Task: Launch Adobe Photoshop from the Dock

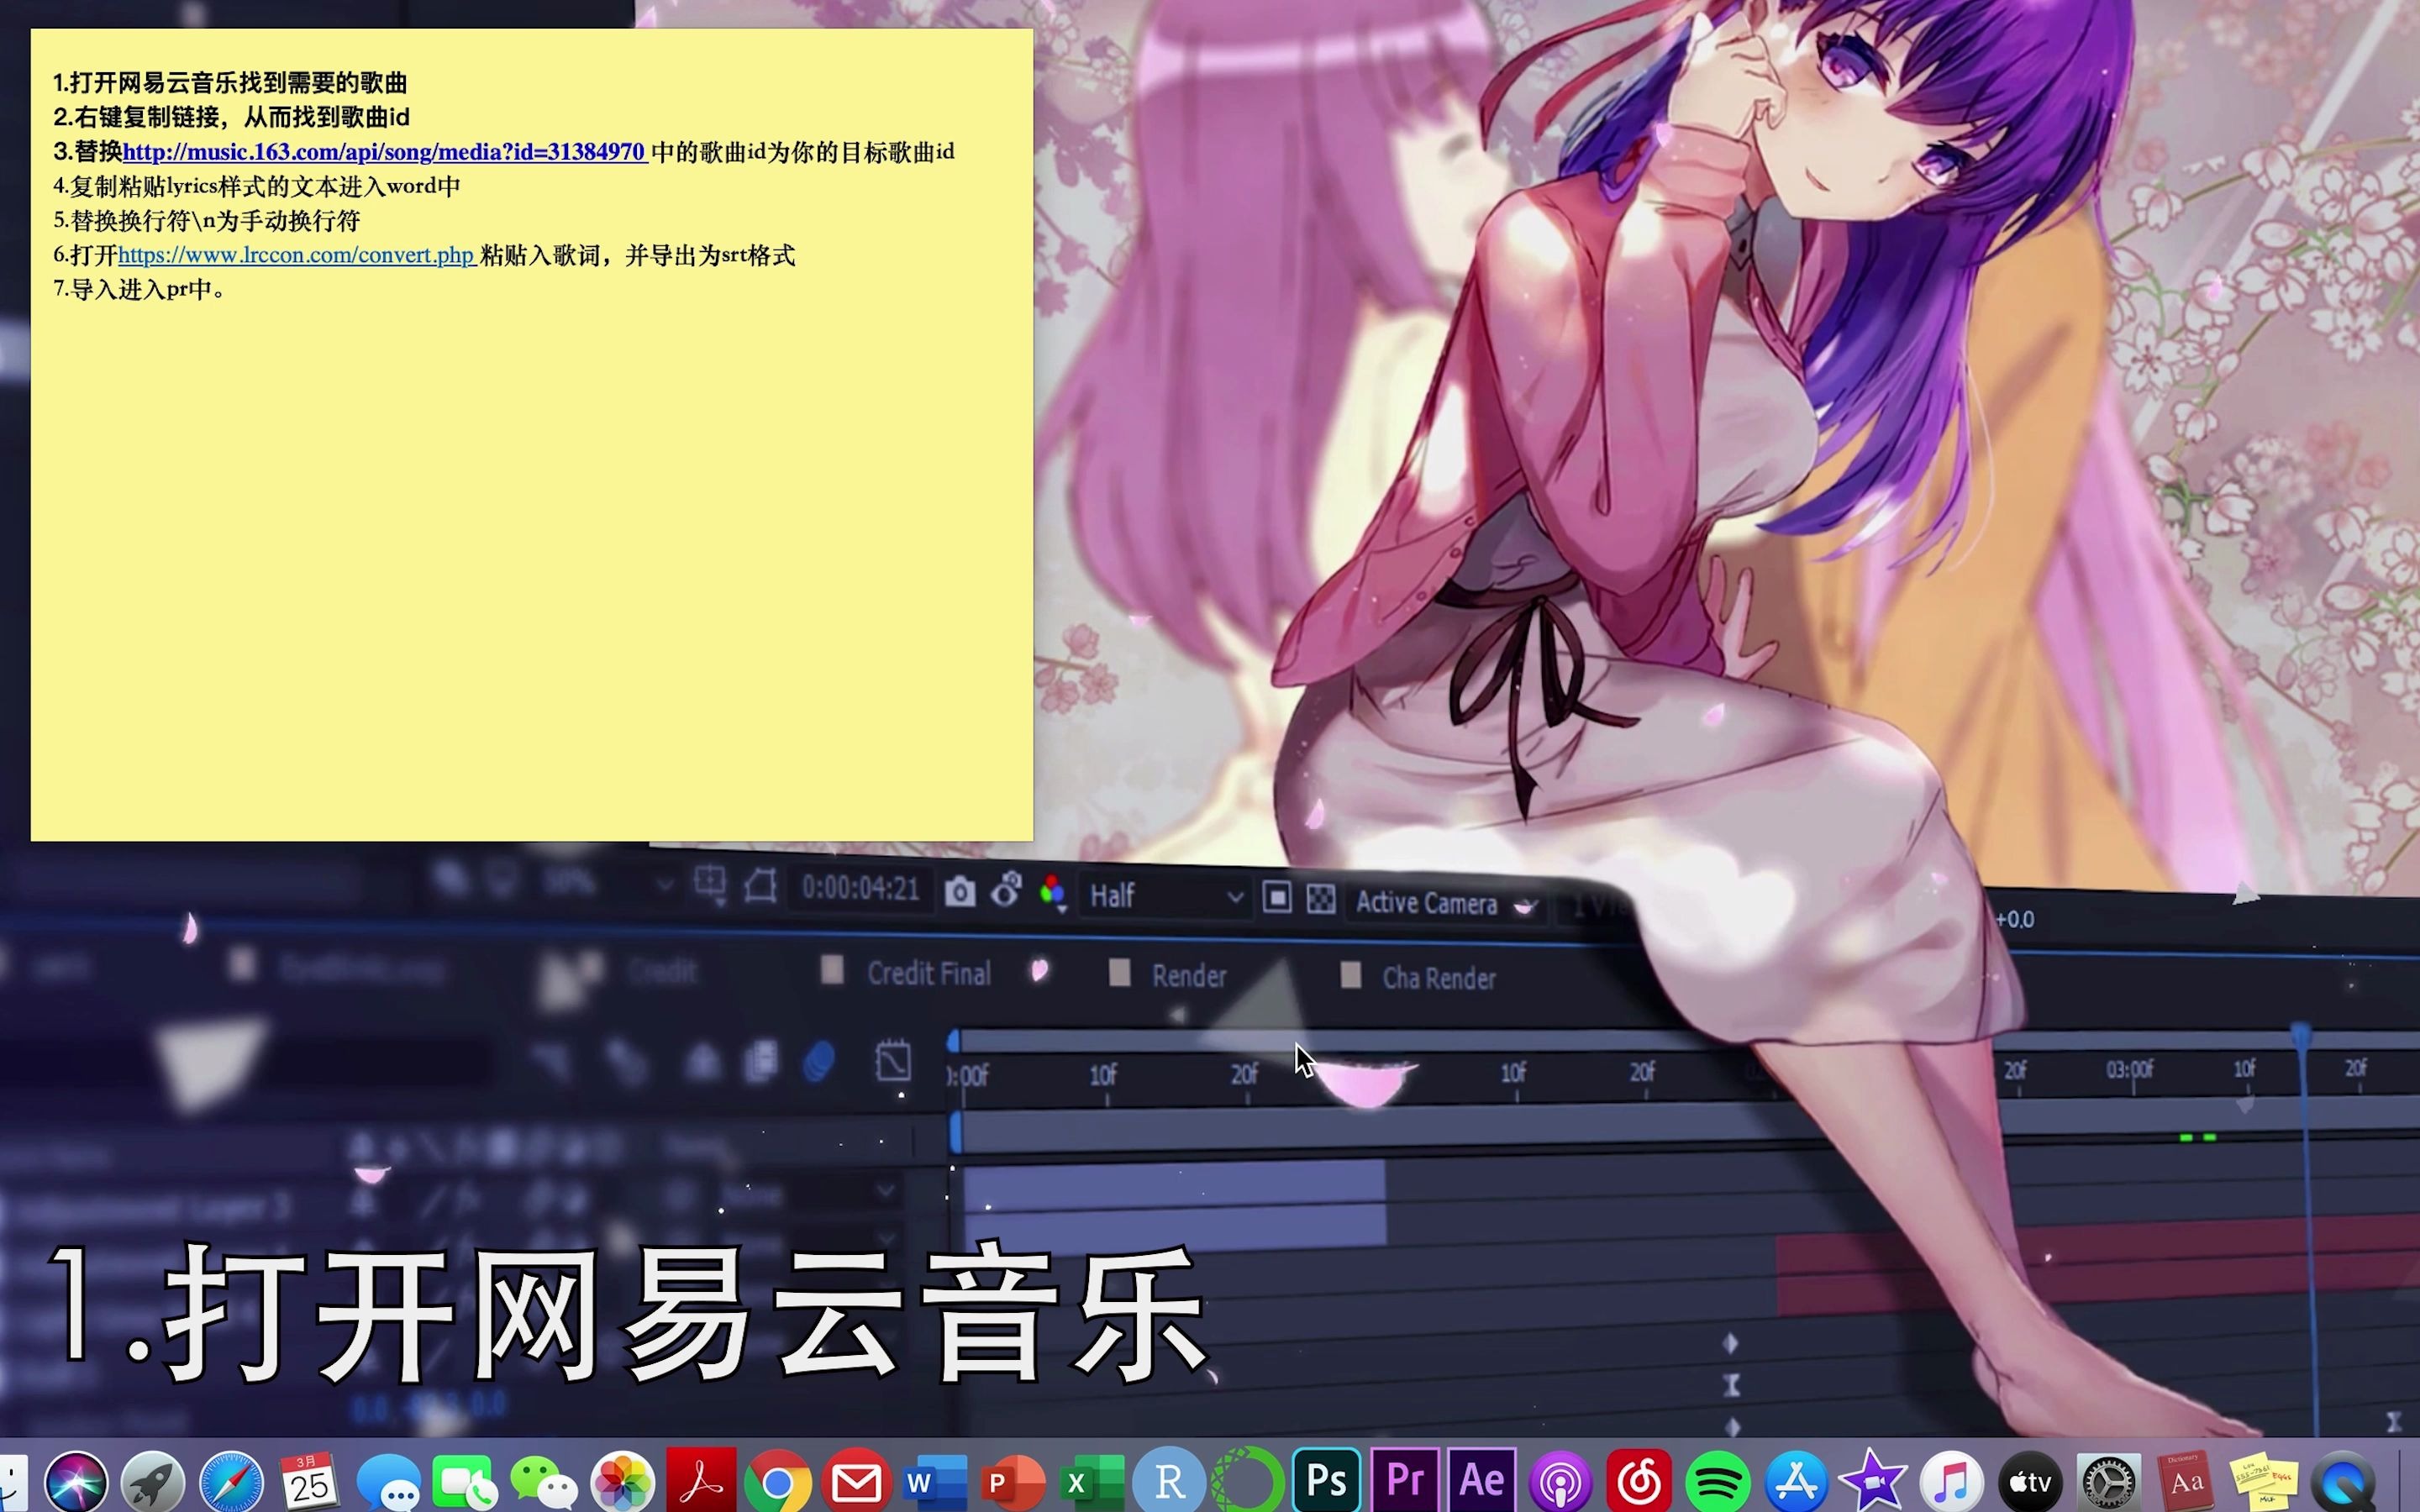Action: click(1326, 1481)
